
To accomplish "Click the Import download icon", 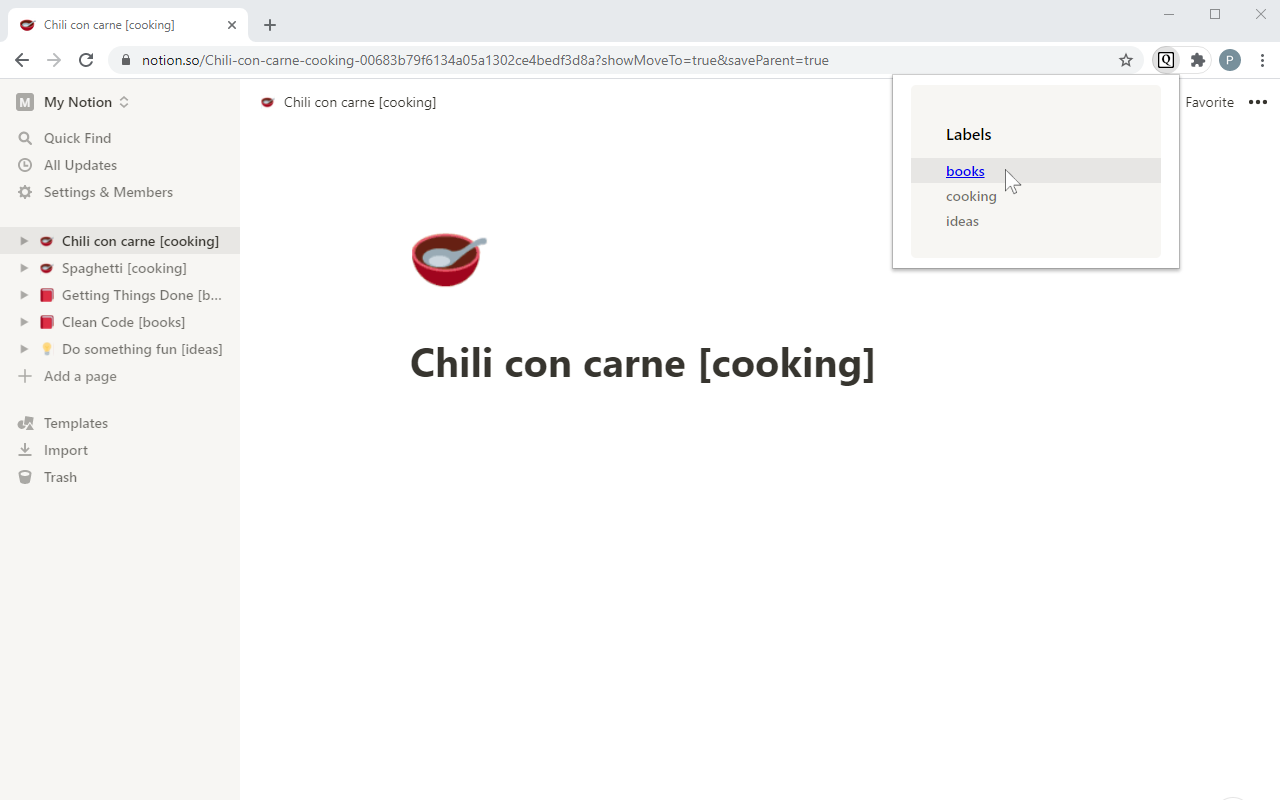I will click(x=25, y=450).
